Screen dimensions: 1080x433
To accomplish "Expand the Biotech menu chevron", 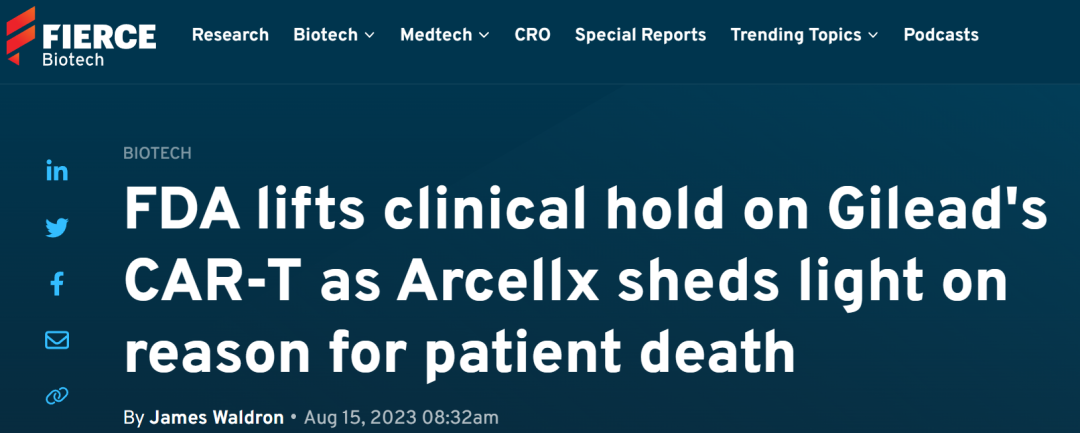I will (x=369, y=35).
